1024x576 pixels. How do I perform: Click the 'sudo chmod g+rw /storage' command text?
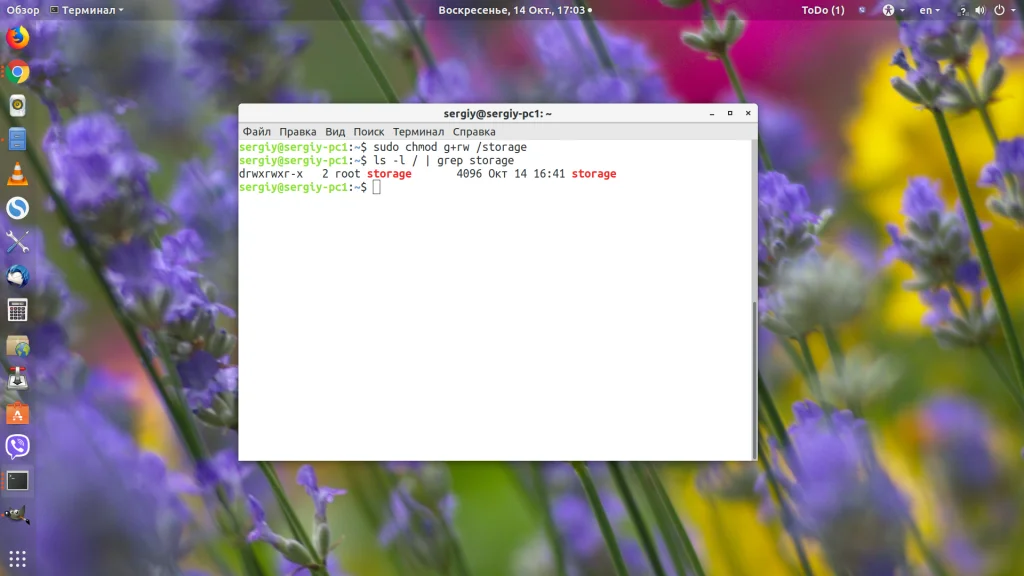point(450,147)
